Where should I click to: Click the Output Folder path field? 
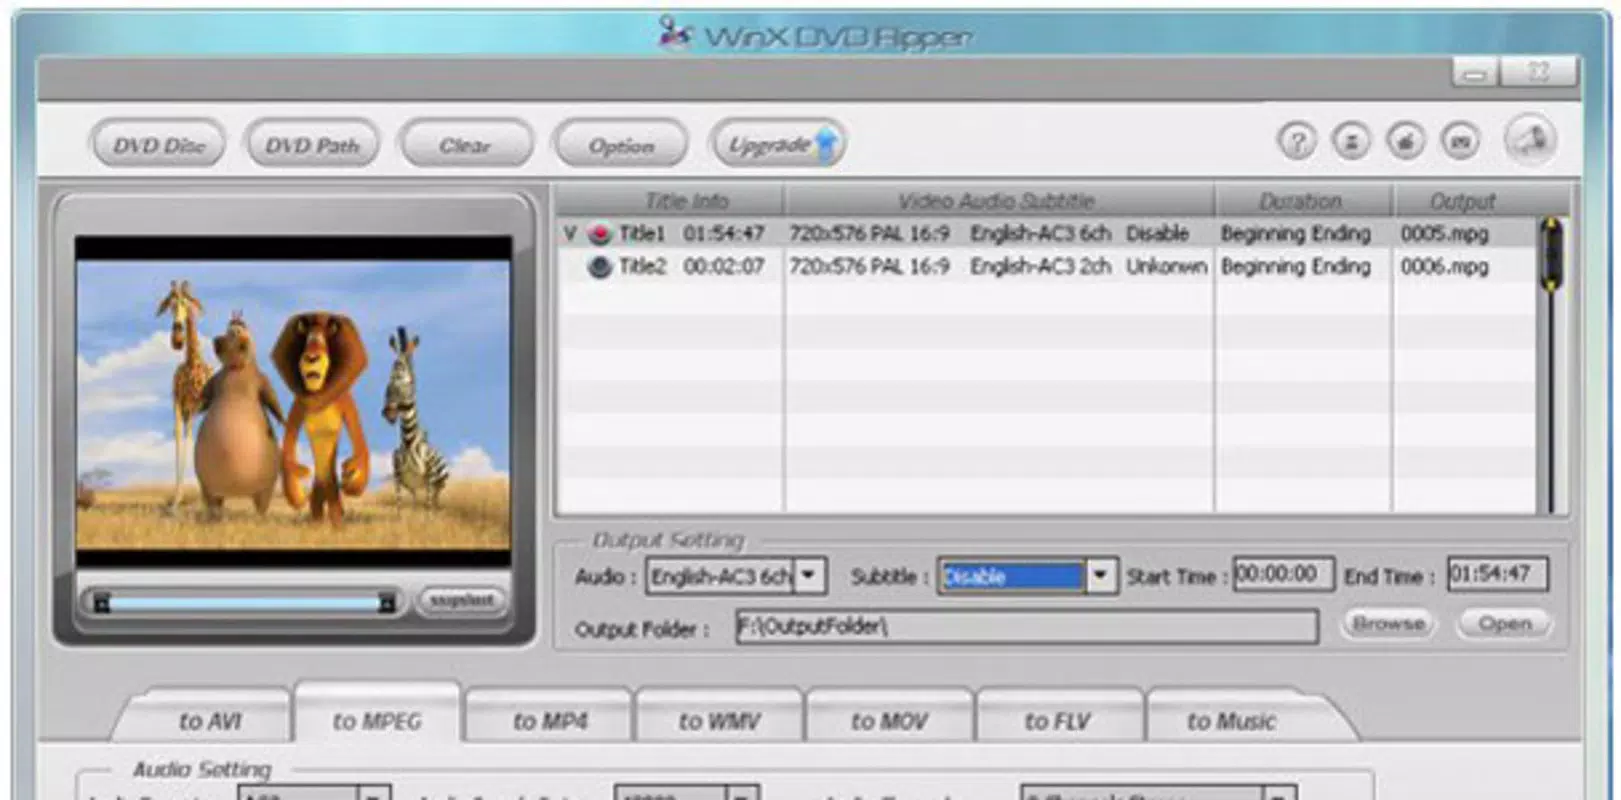point(1027,627)
